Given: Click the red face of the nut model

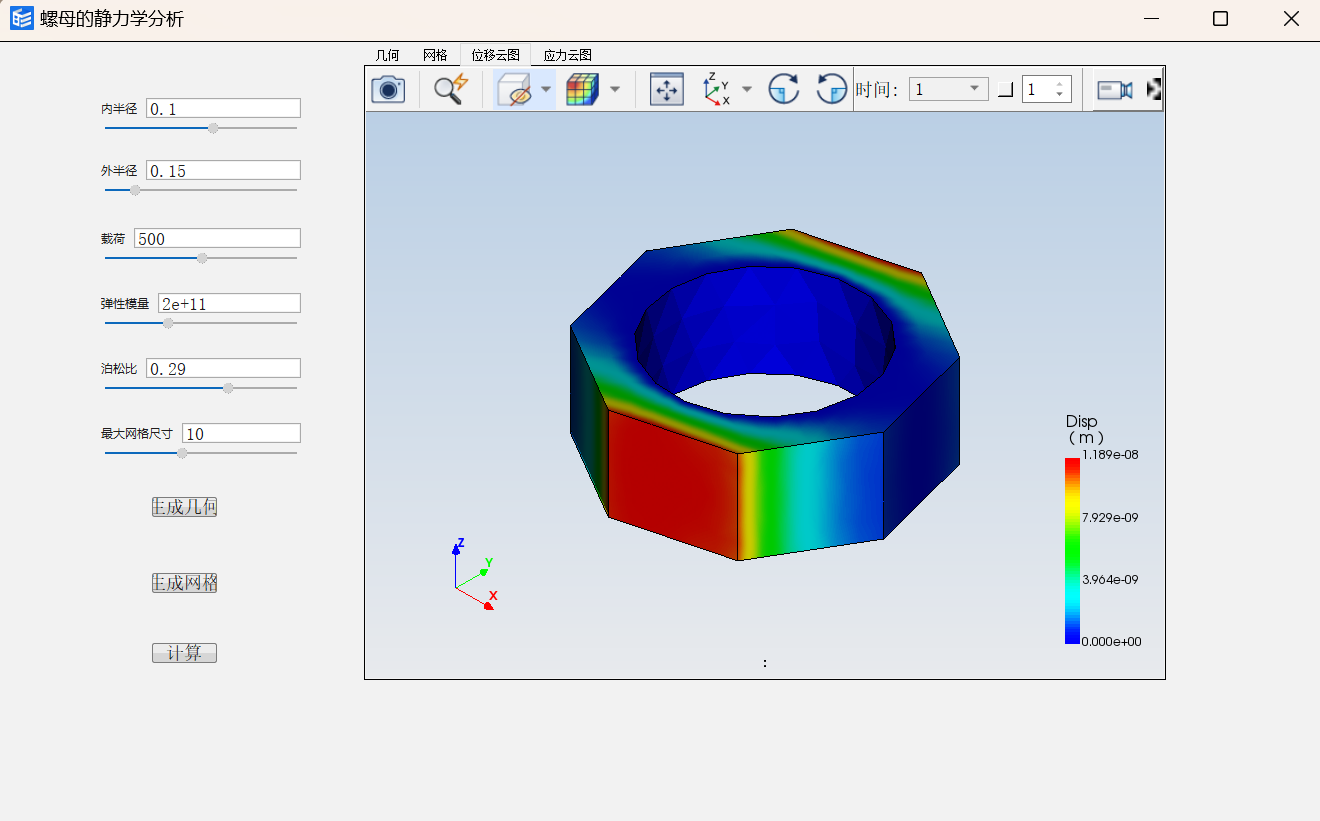Looking at the screenshot, I should (673, 483).
